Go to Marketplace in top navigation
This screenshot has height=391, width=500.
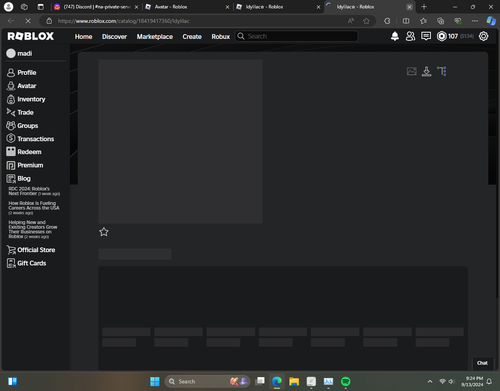point(155,36)
